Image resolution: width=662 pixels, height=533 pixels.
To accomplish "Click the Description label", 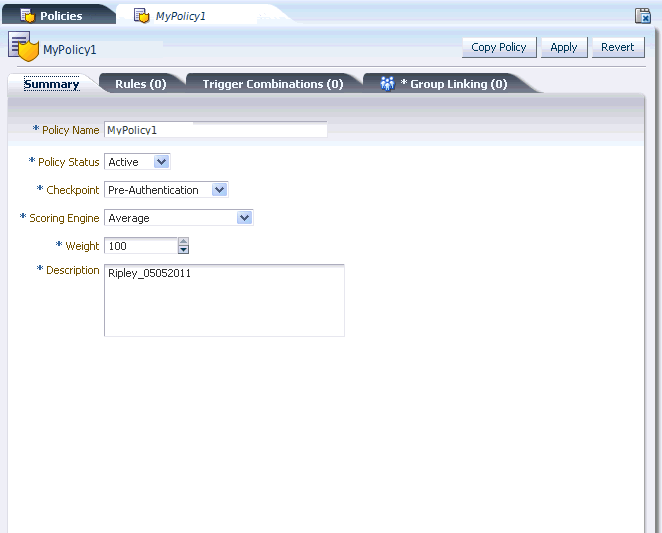I will pyautogui.click(x=73, y=270).
